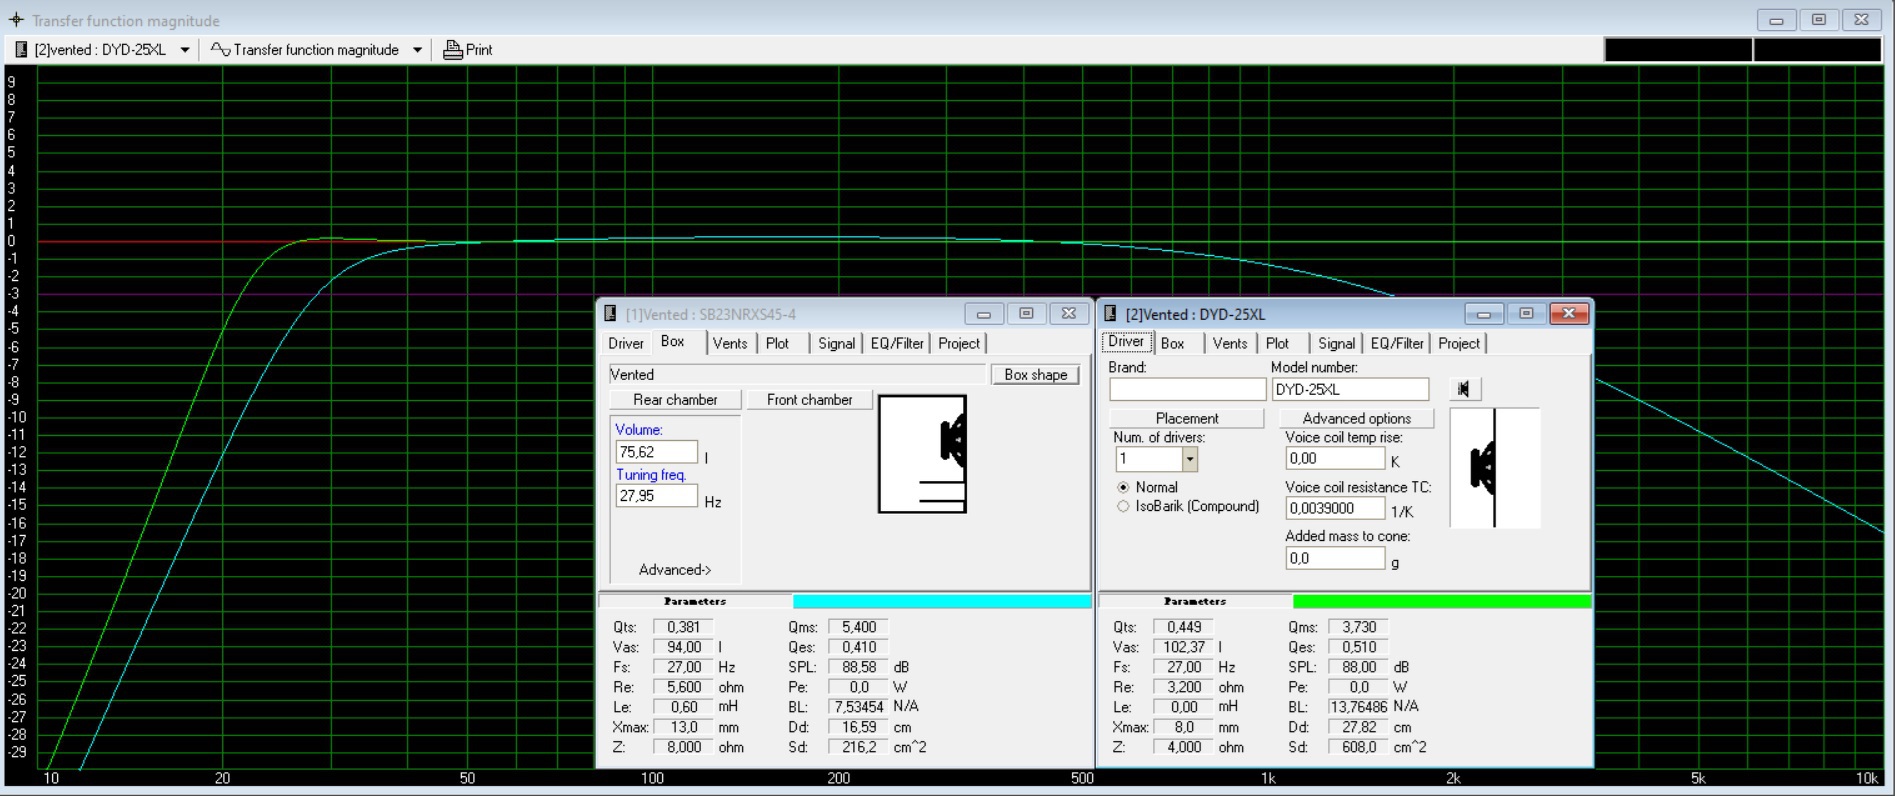Switch to the Box tab in the DYD-25XL window
This screenshot has width=1895, height=796.
pos(1172,343)
